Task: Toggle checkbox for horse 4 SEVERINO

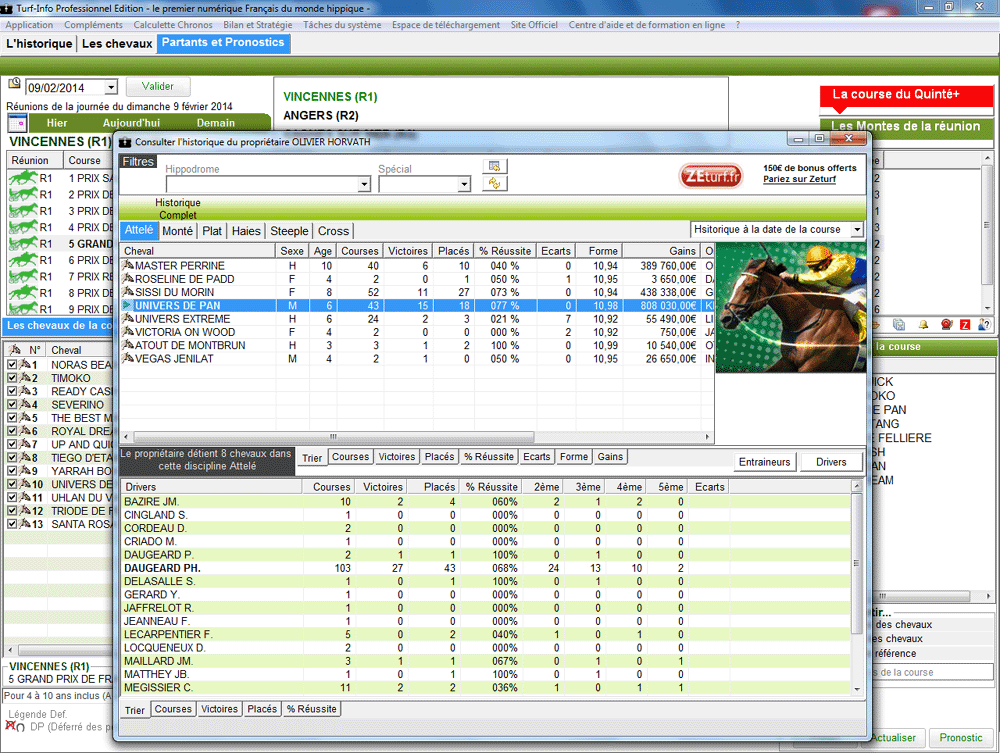Action: click(12, 405)
